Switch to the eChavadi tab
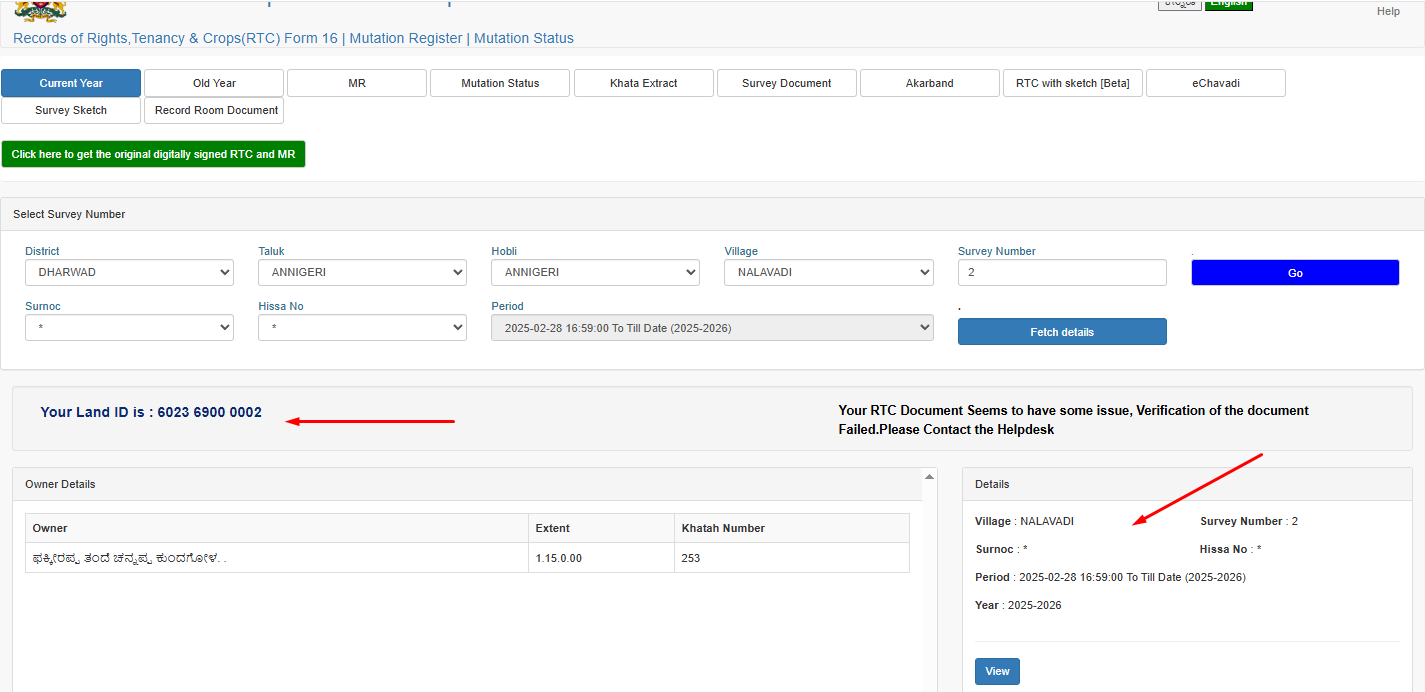1425x692 pixels. (x=1215, y=83)
